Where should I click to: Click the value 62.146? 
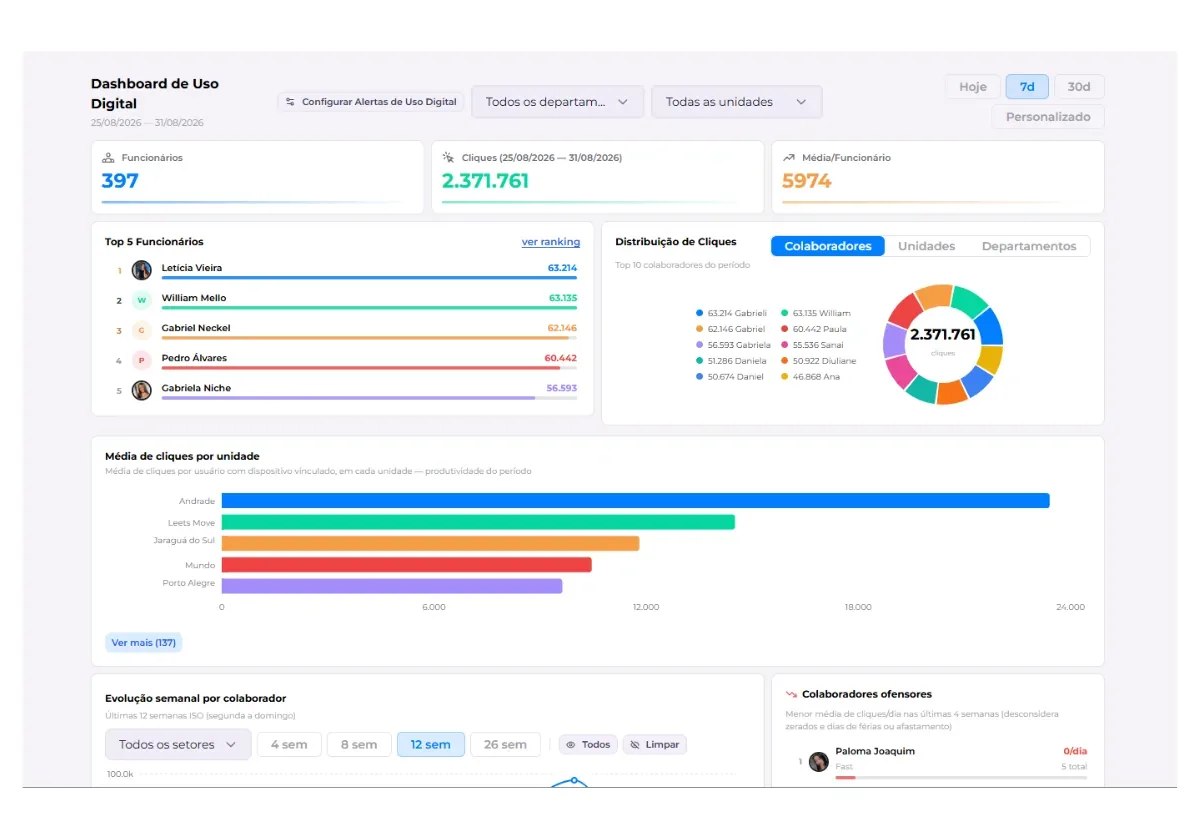[562, 328]
